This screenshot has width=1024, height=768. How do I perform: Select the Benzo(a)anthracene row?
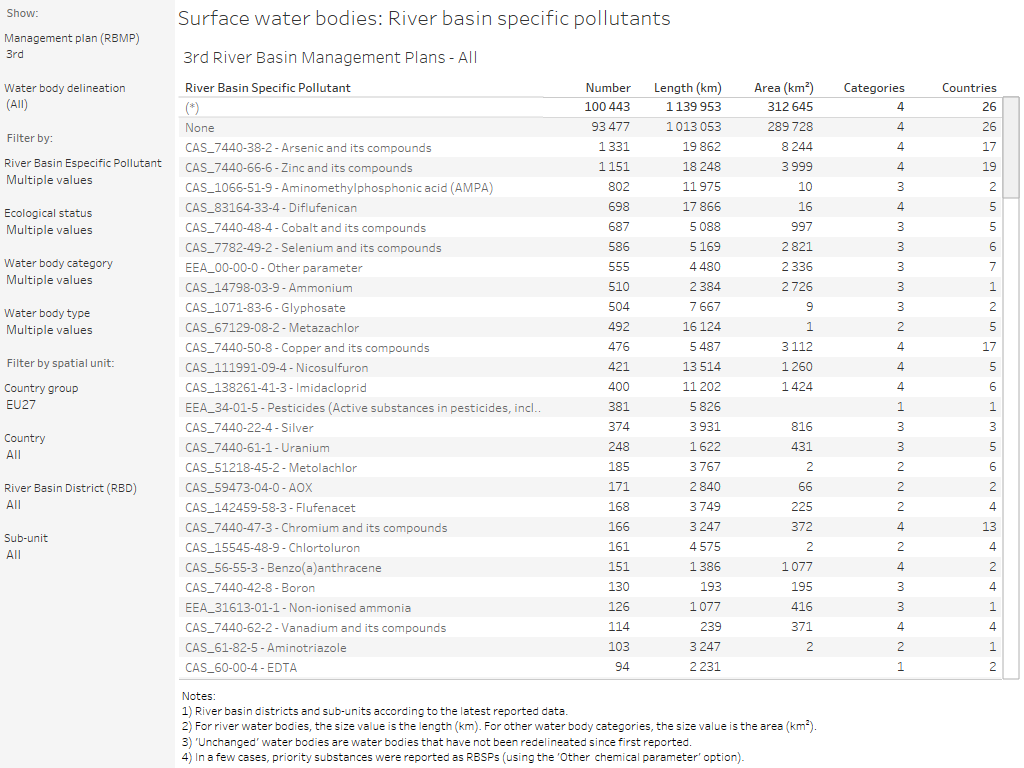point(590,568)
